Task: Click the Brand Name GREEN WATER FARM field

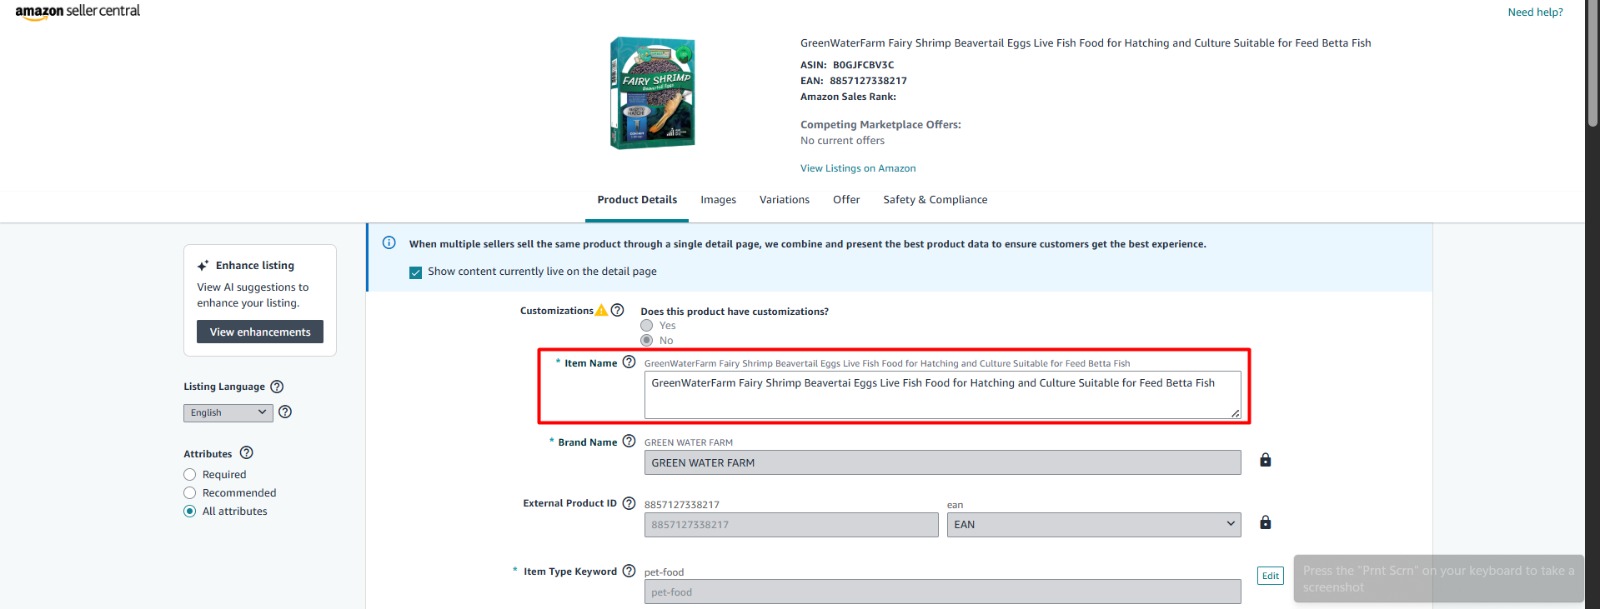Action: (942, 462)
